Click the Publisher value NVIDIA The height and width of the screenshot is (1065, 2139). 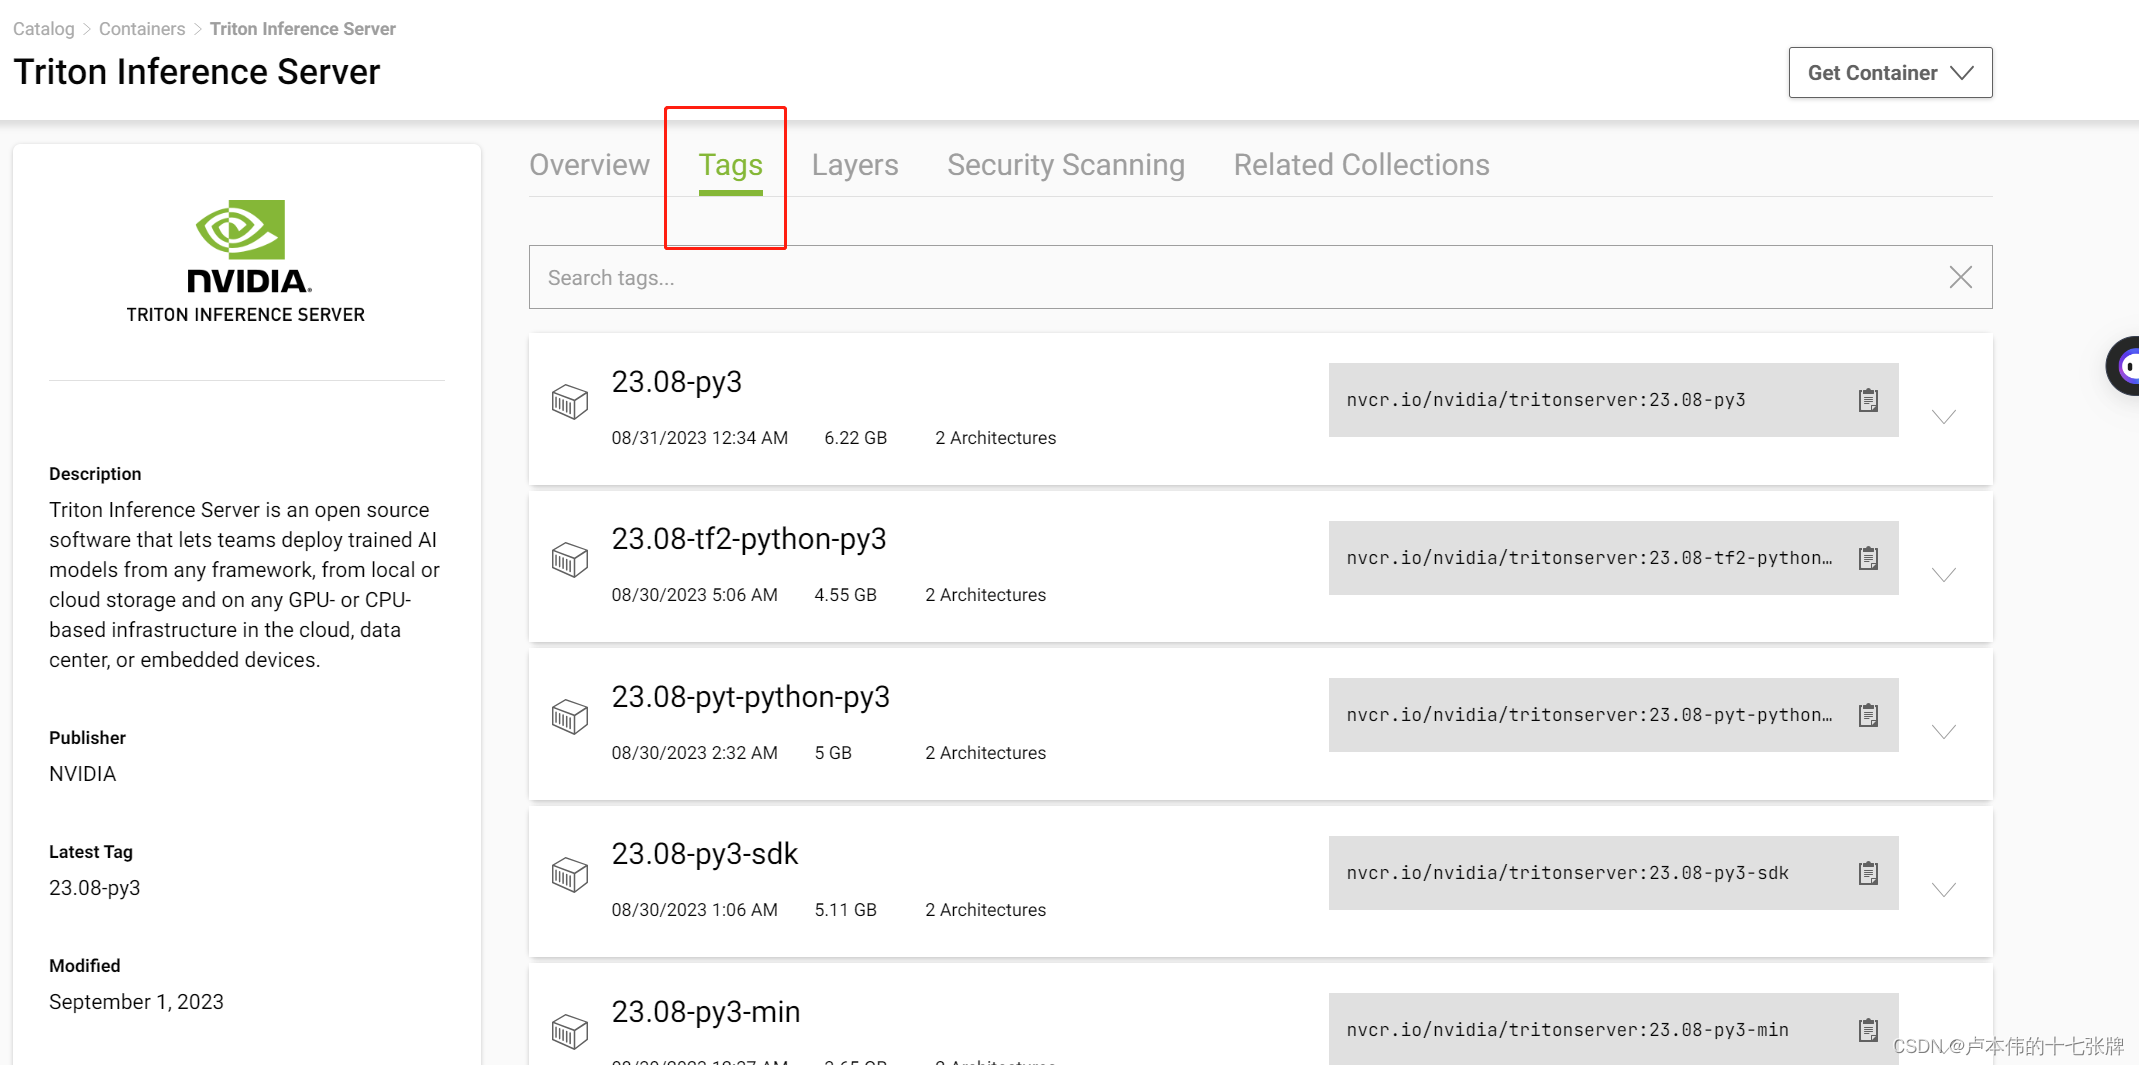83,774
